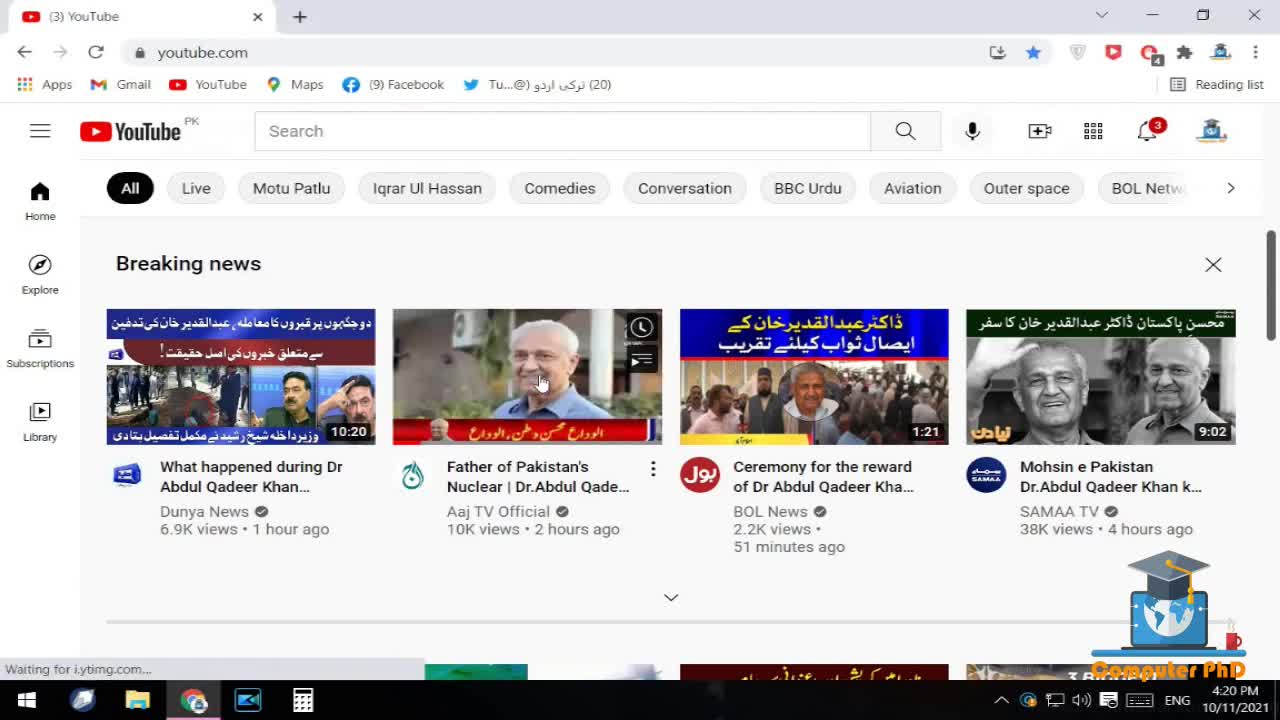Open YouTube bookmark in bookmarks bar
Viewport: 1280px width, 720px height.
pyautogui.click(x=208, y=85)
